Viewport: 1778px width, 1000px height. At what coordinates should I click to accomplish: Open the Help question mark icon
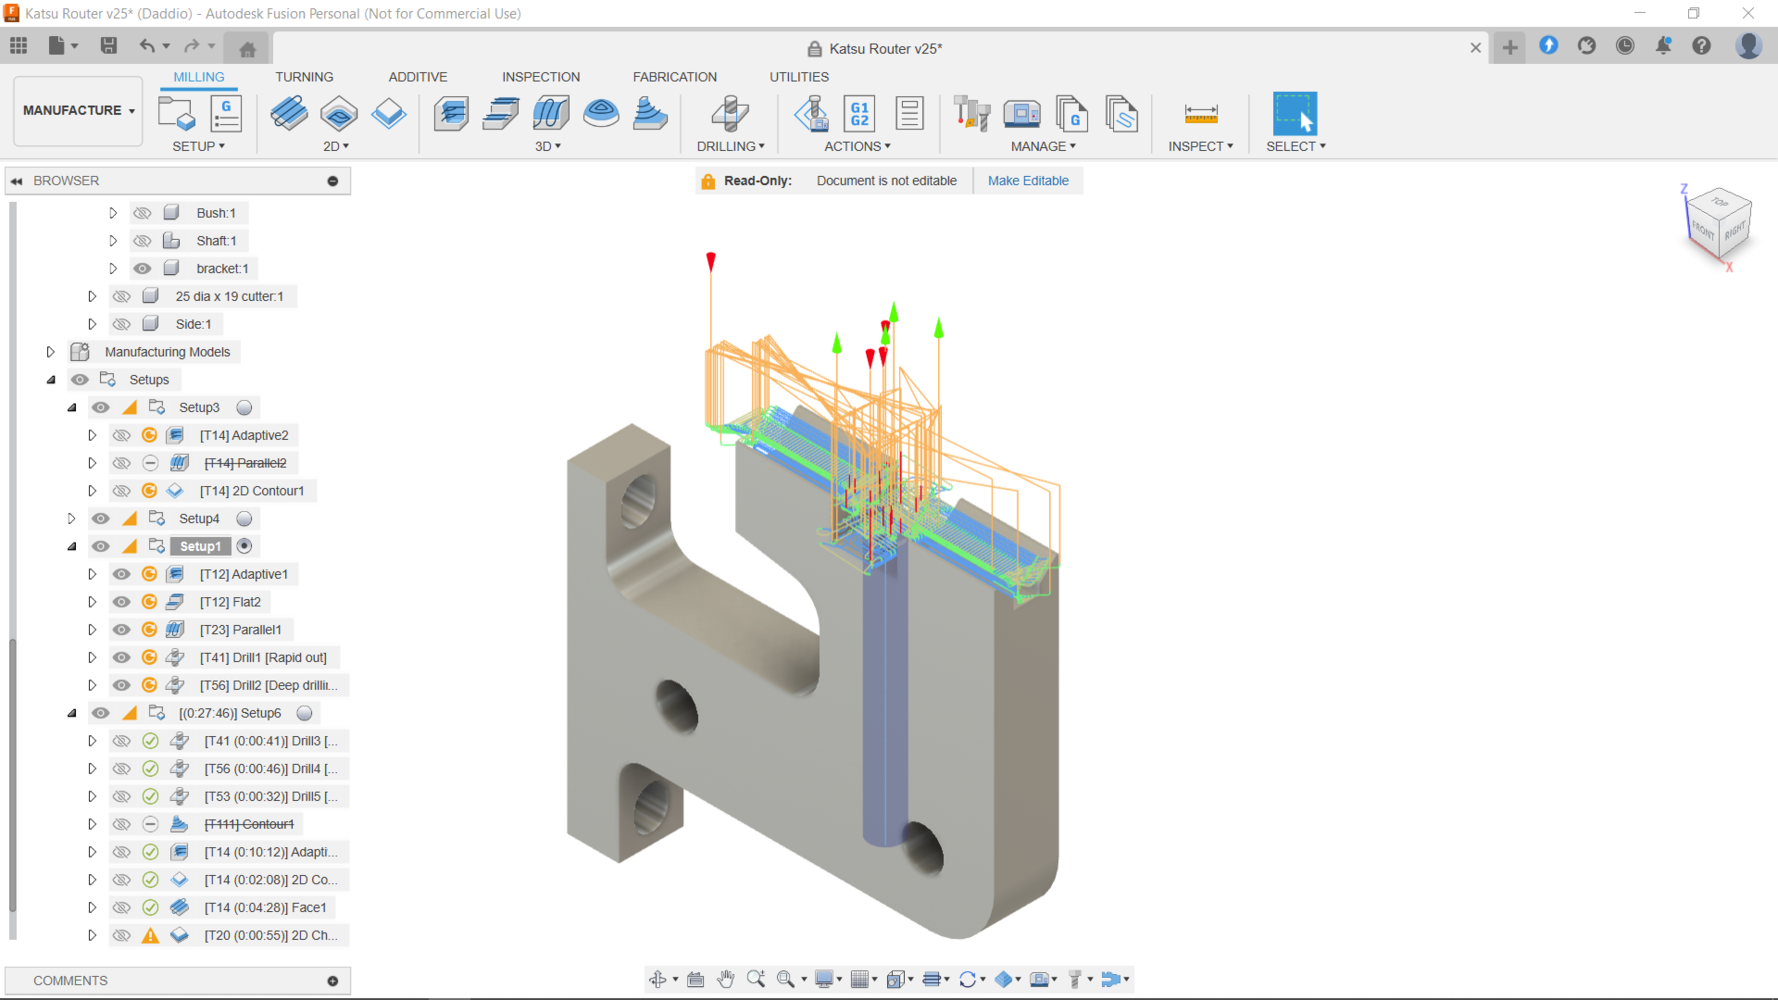coord(1702,46)
